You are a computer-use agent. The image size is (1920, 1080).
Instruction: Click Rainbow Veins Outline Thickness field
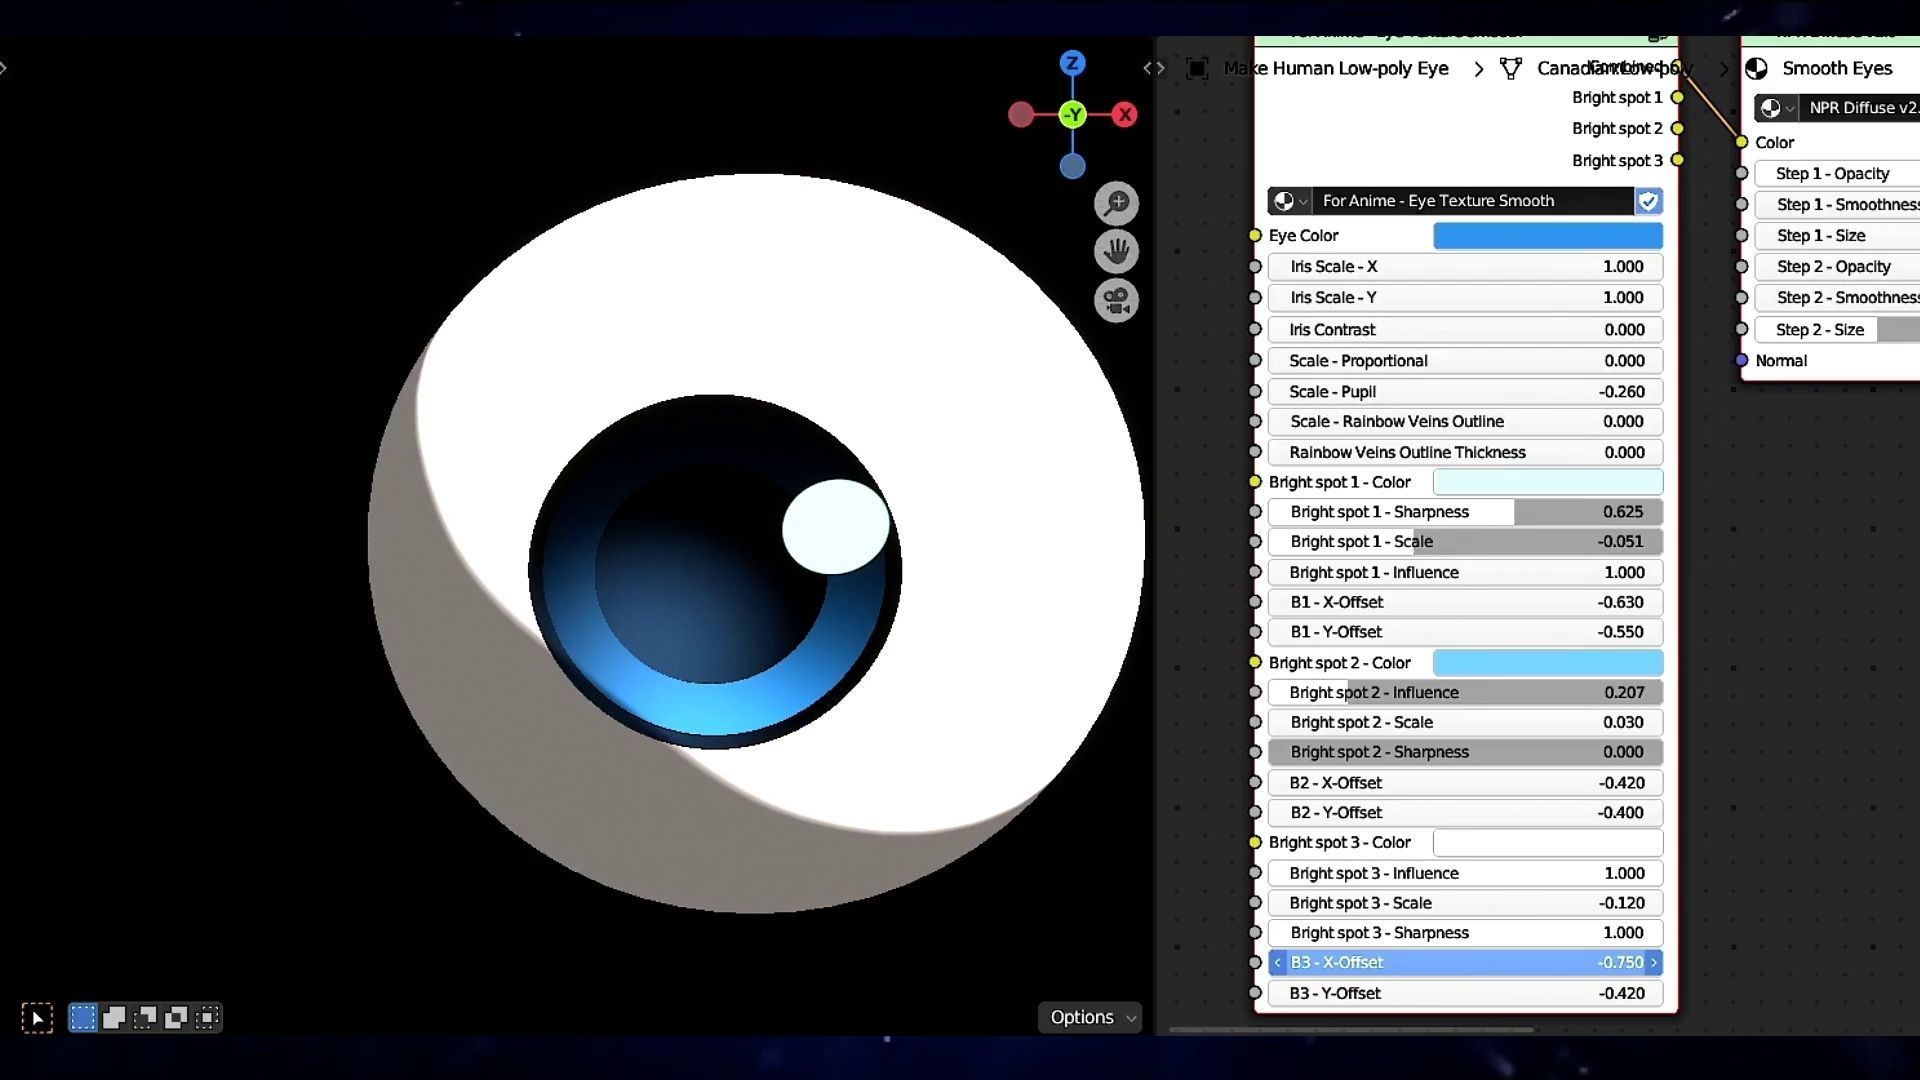[1465, 453]
